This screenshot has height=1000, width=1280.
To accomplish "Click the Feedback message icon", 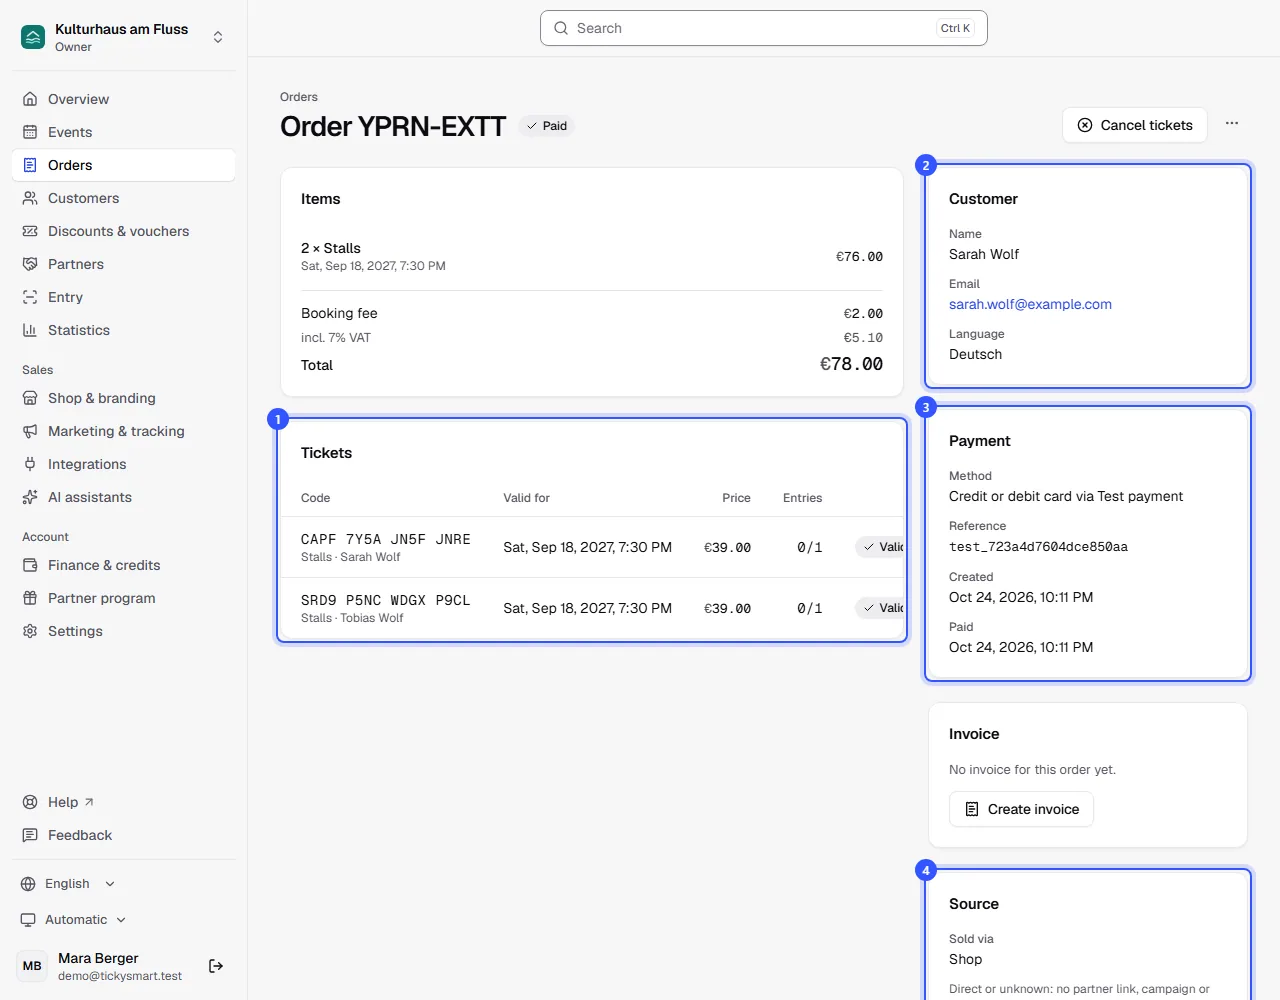I will pyautogui.click(x=30, y=835).
